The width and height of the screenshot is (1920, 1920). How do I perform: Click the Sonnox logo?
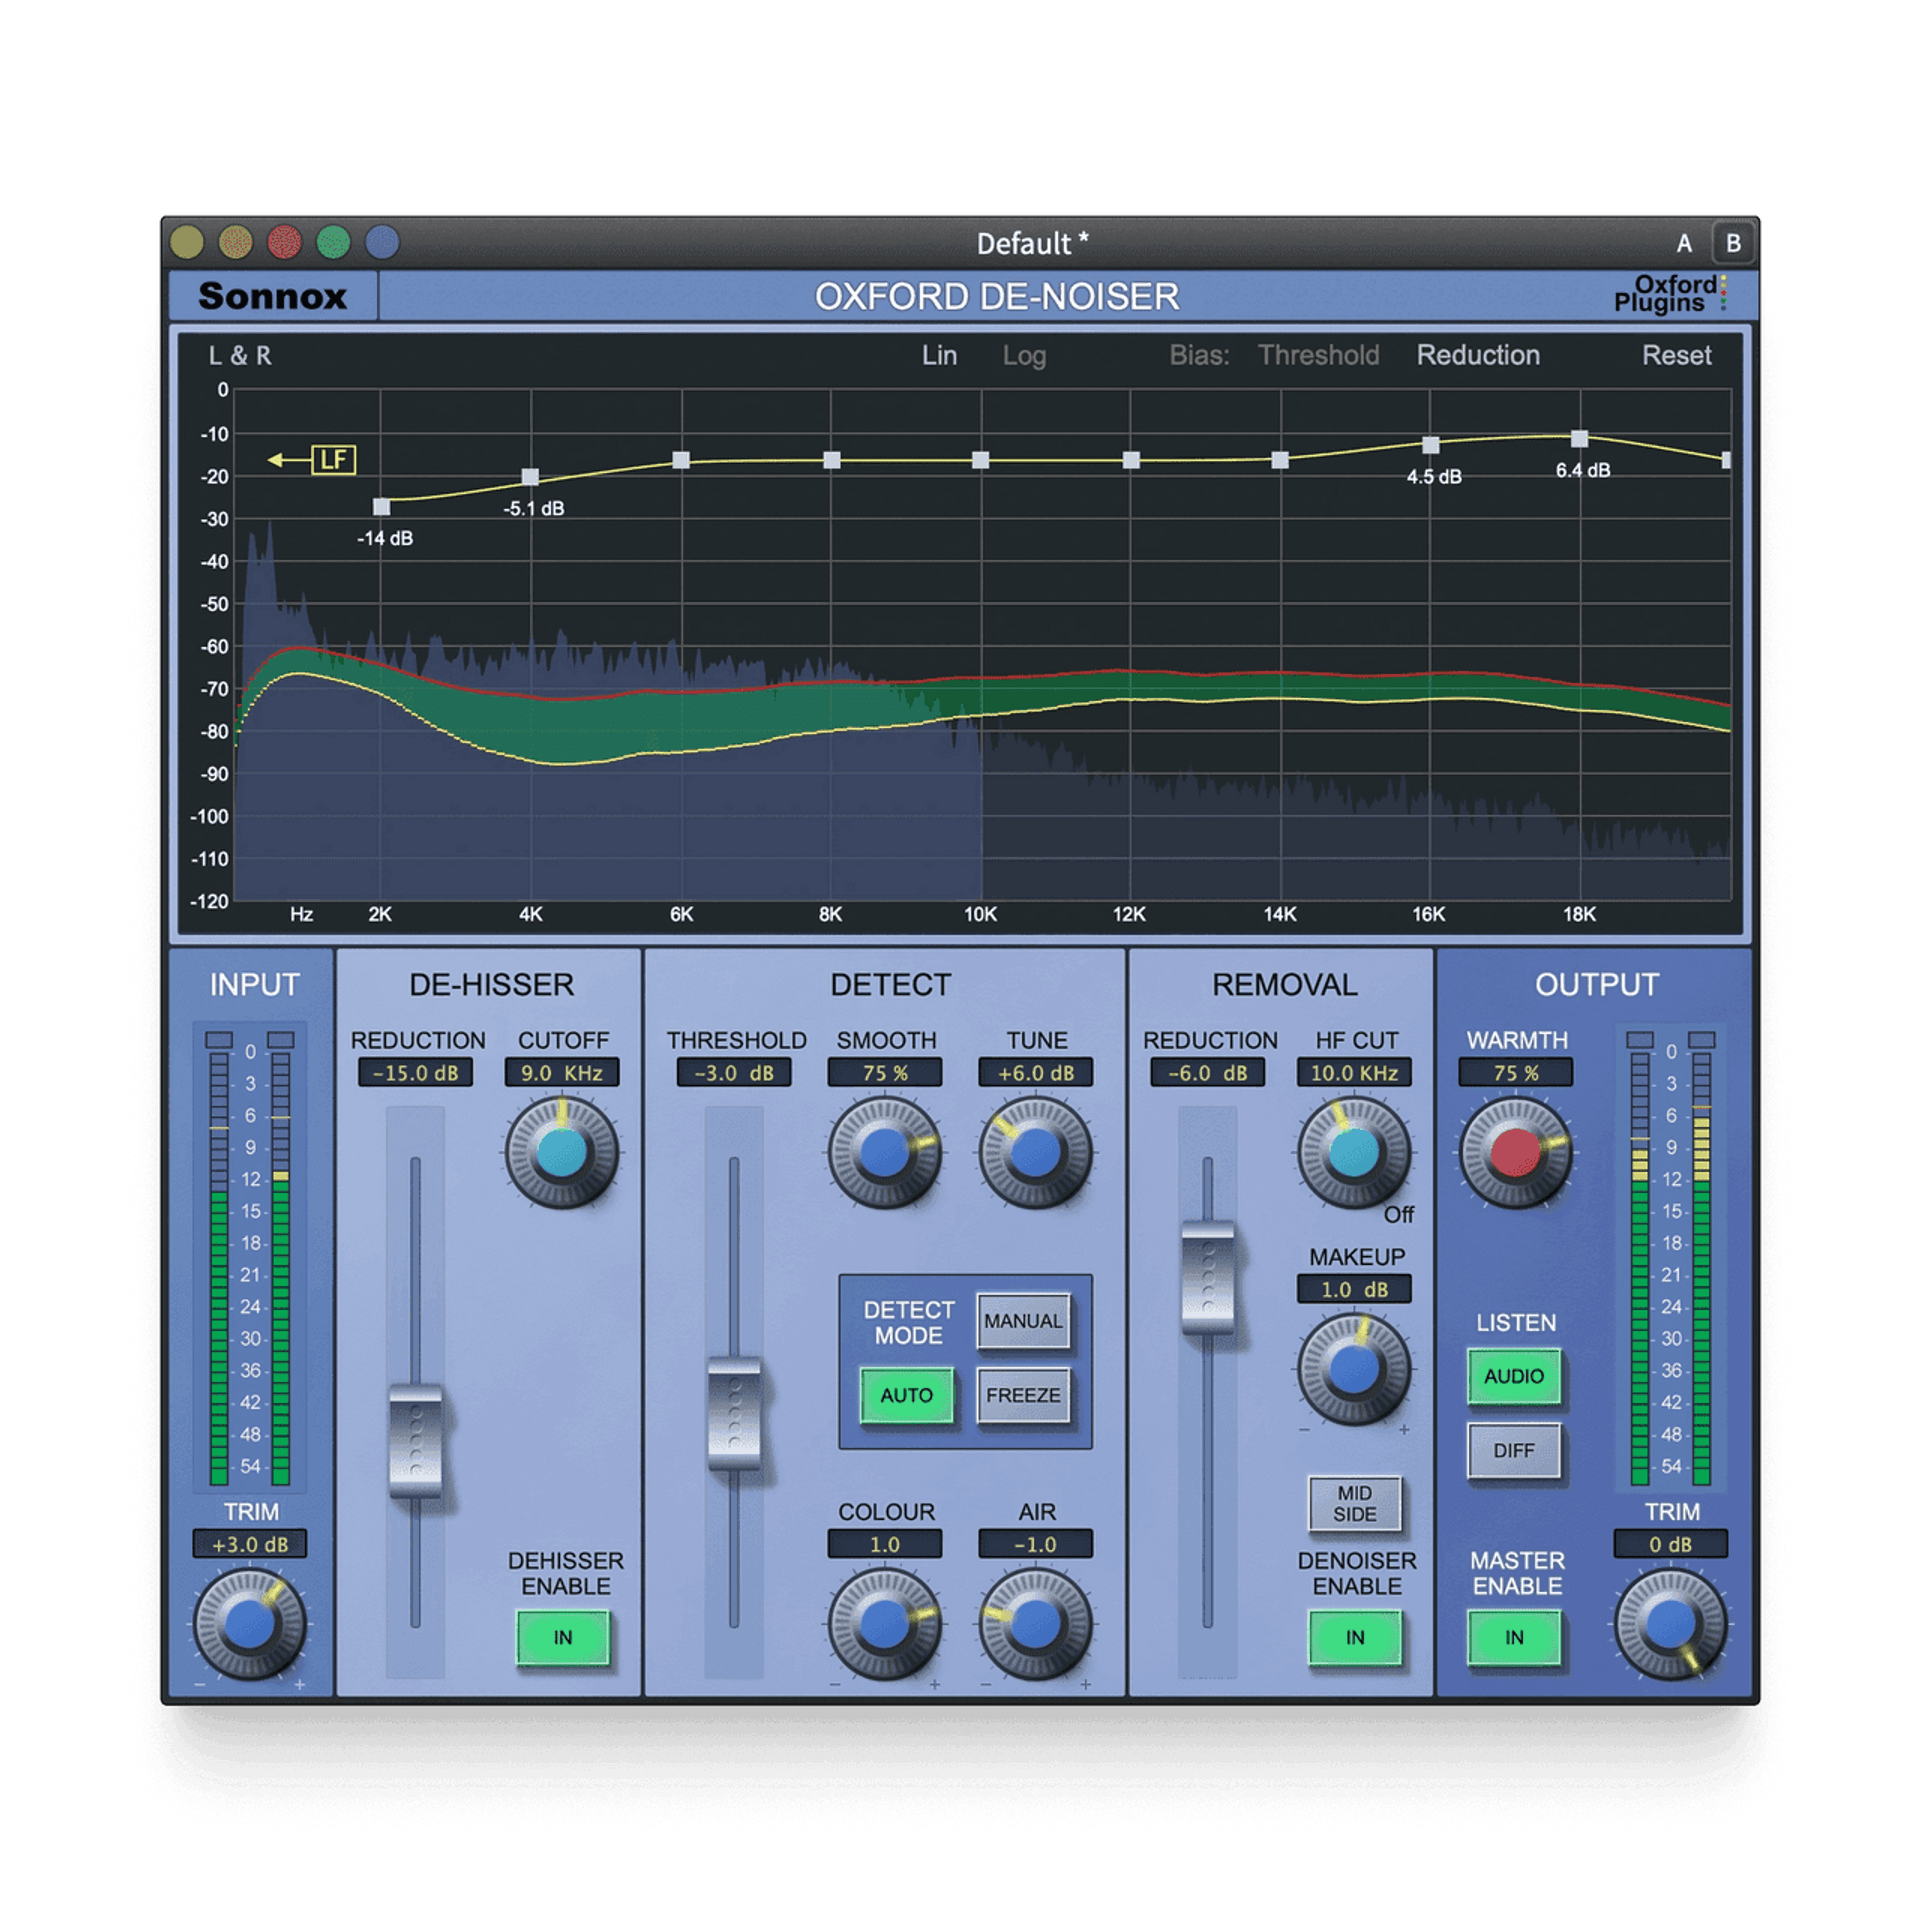pyautogui.click(x=272, y=296)
